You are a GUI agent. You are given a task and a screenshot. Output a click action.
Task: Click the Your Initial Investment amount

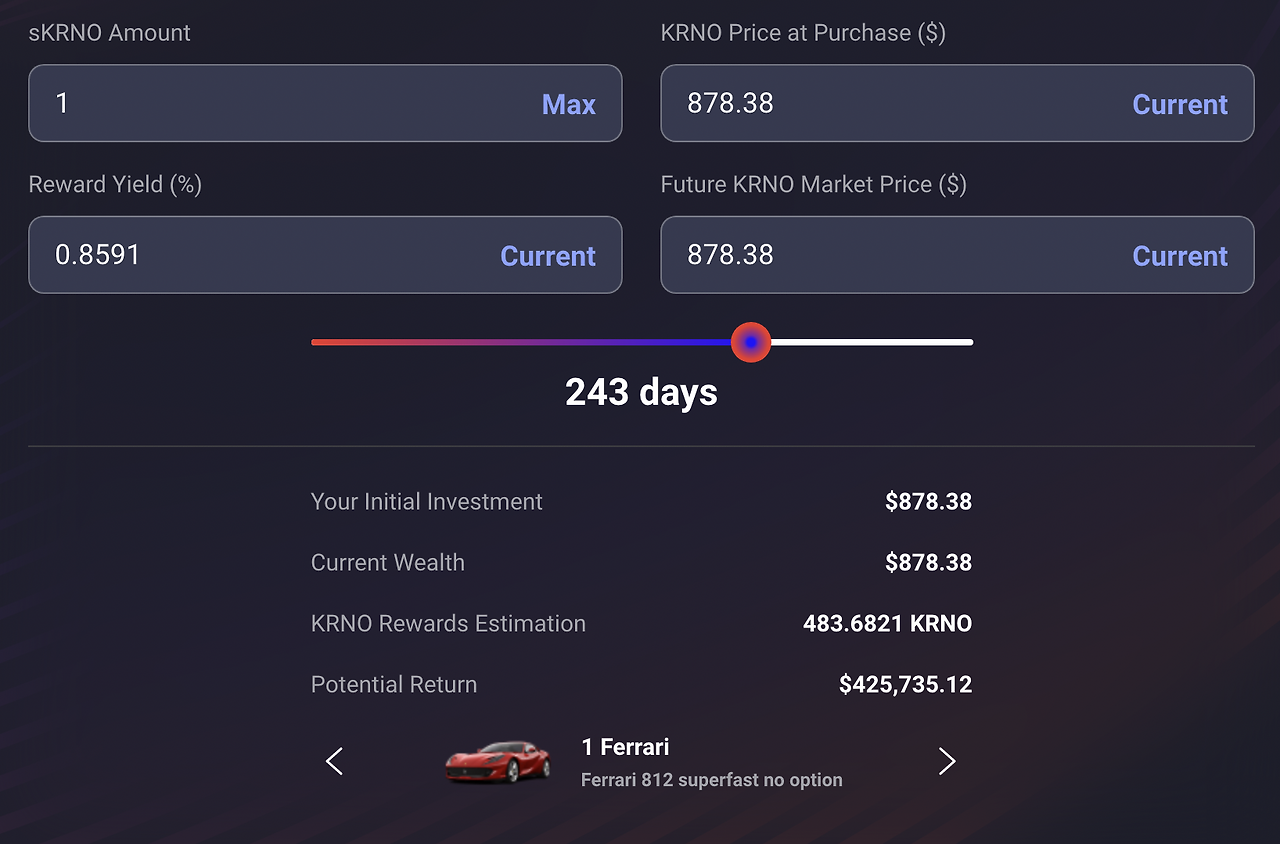click(x=928, y=502)
